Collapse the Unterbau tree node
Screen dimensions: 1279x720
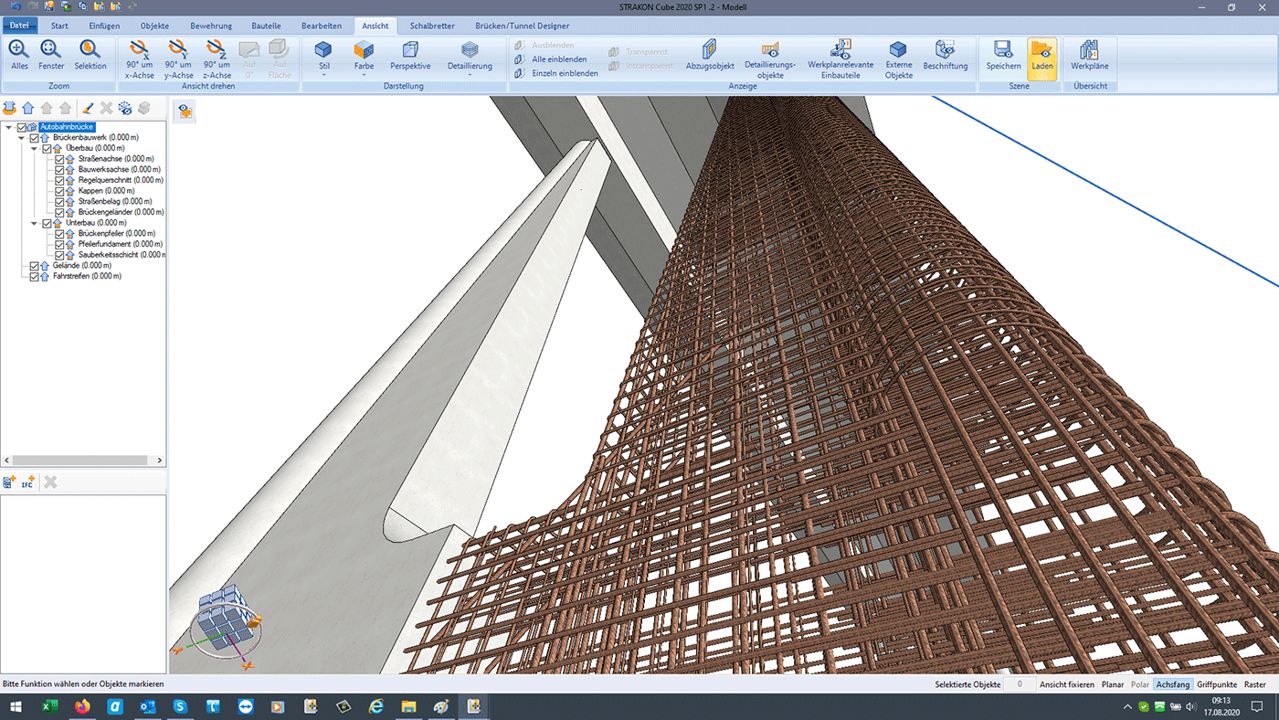coord(35,223)
